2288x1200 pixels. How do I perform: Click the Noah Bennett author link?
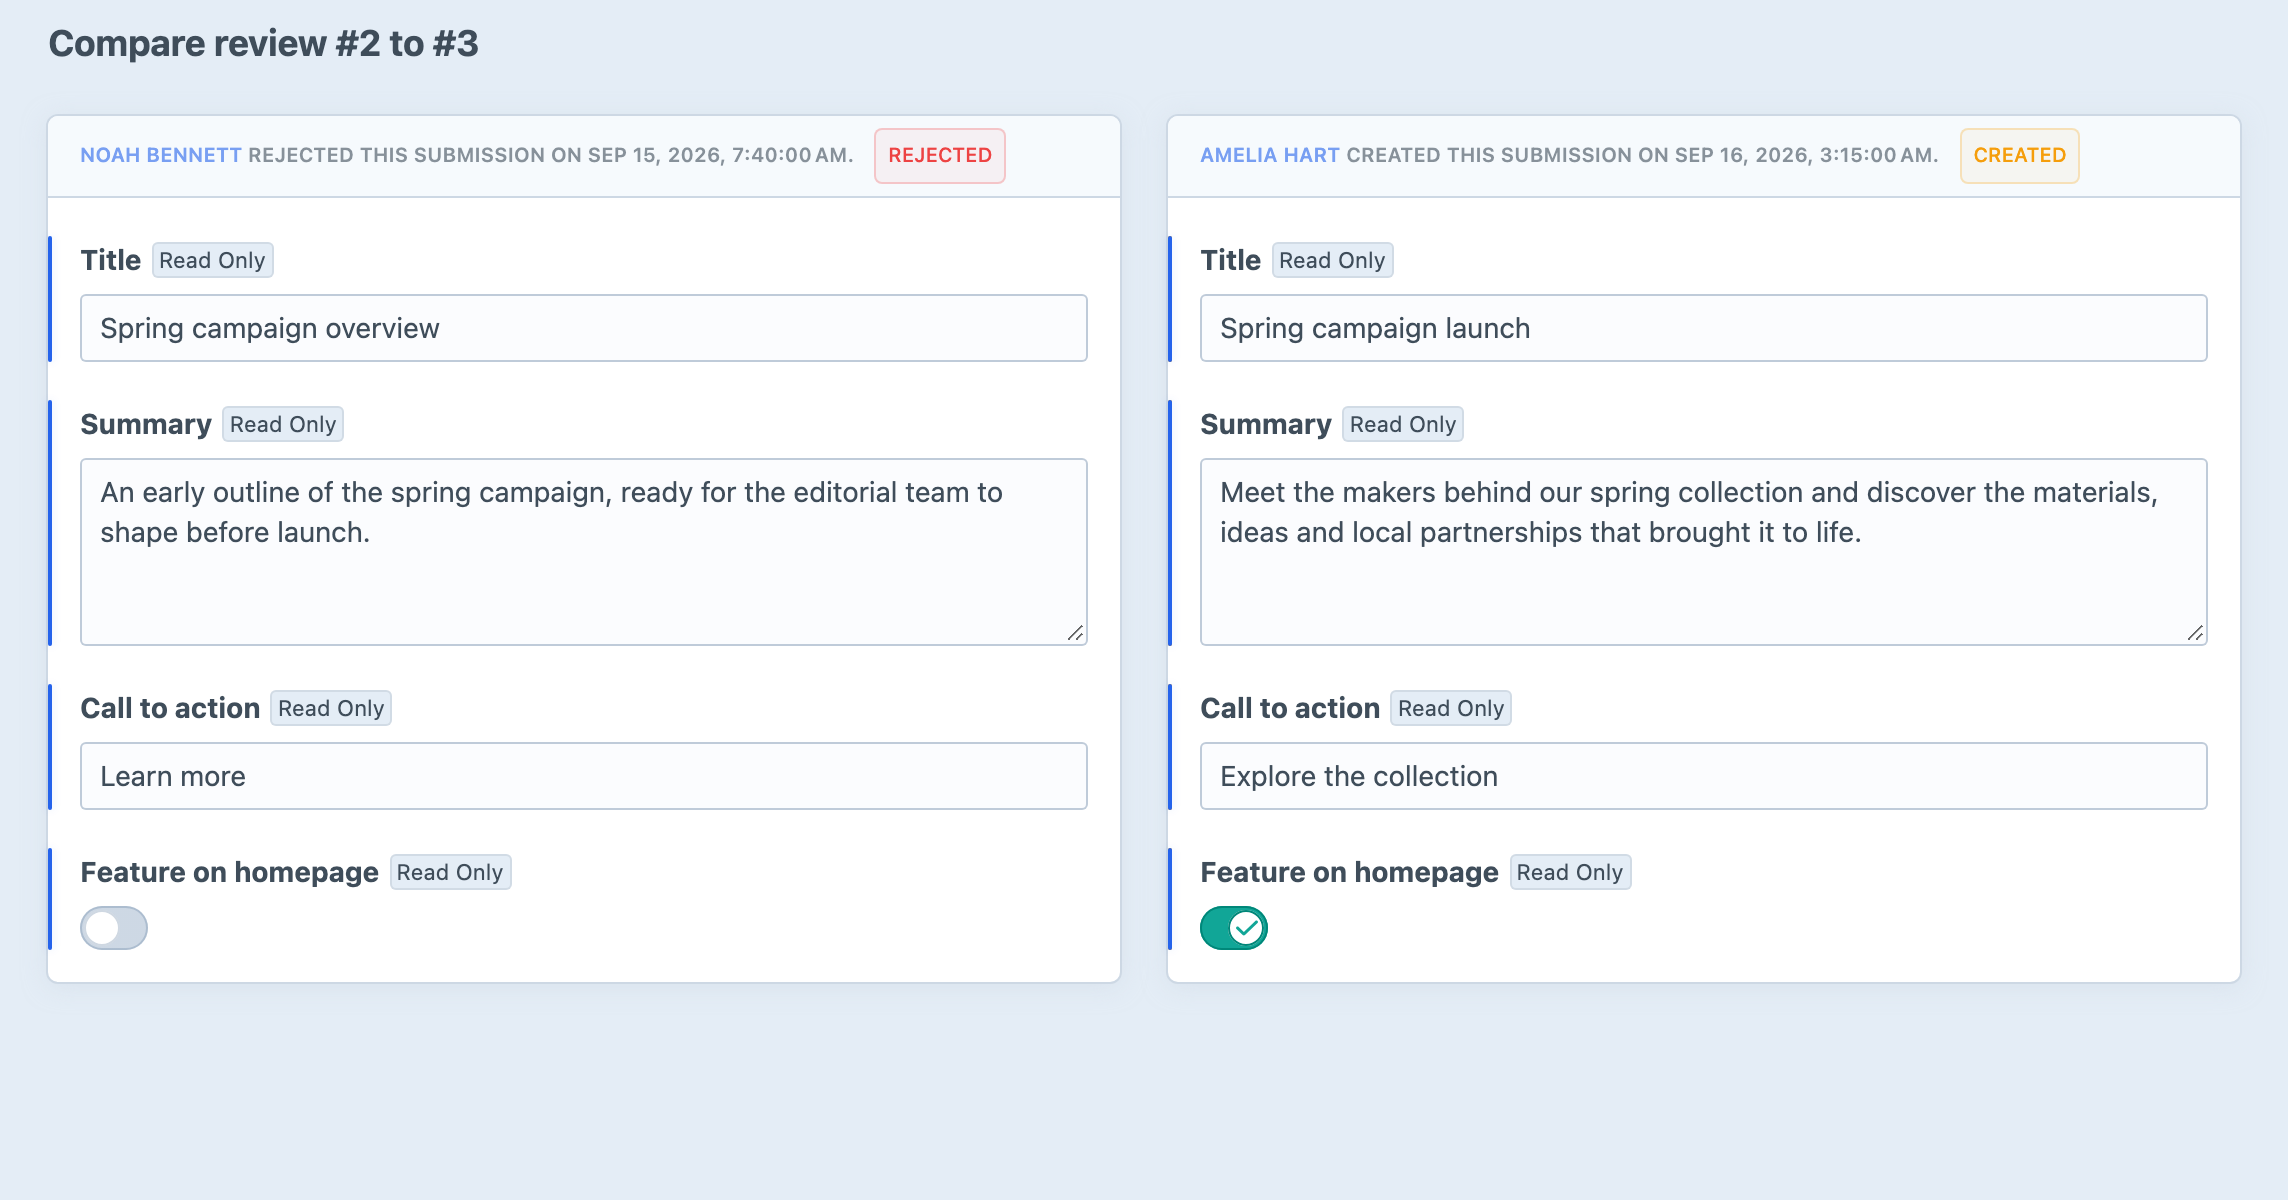161,155
